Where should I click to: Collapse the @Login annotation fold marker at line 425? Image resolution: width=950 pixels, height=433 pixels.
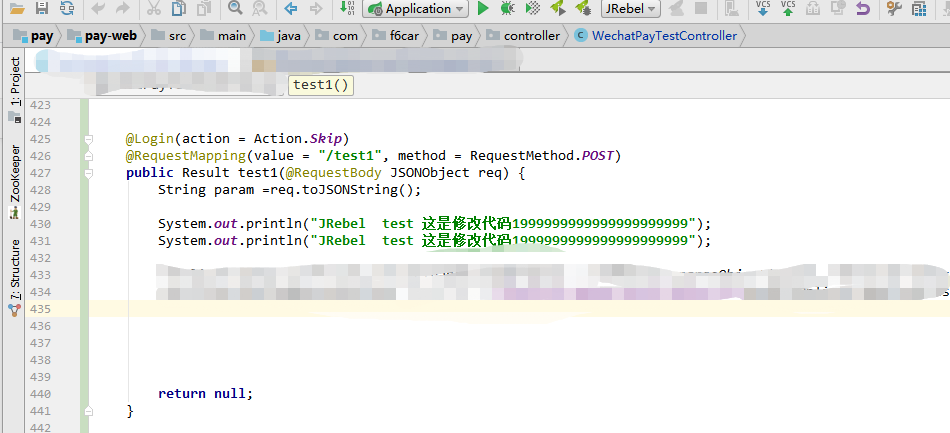pos(89,139)
